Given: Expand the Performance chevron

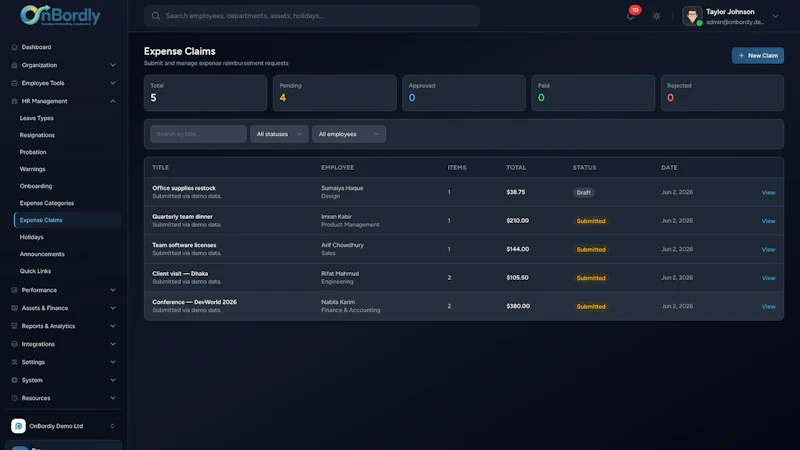Looking at the screenshot, I should click(x=113, y=290).
